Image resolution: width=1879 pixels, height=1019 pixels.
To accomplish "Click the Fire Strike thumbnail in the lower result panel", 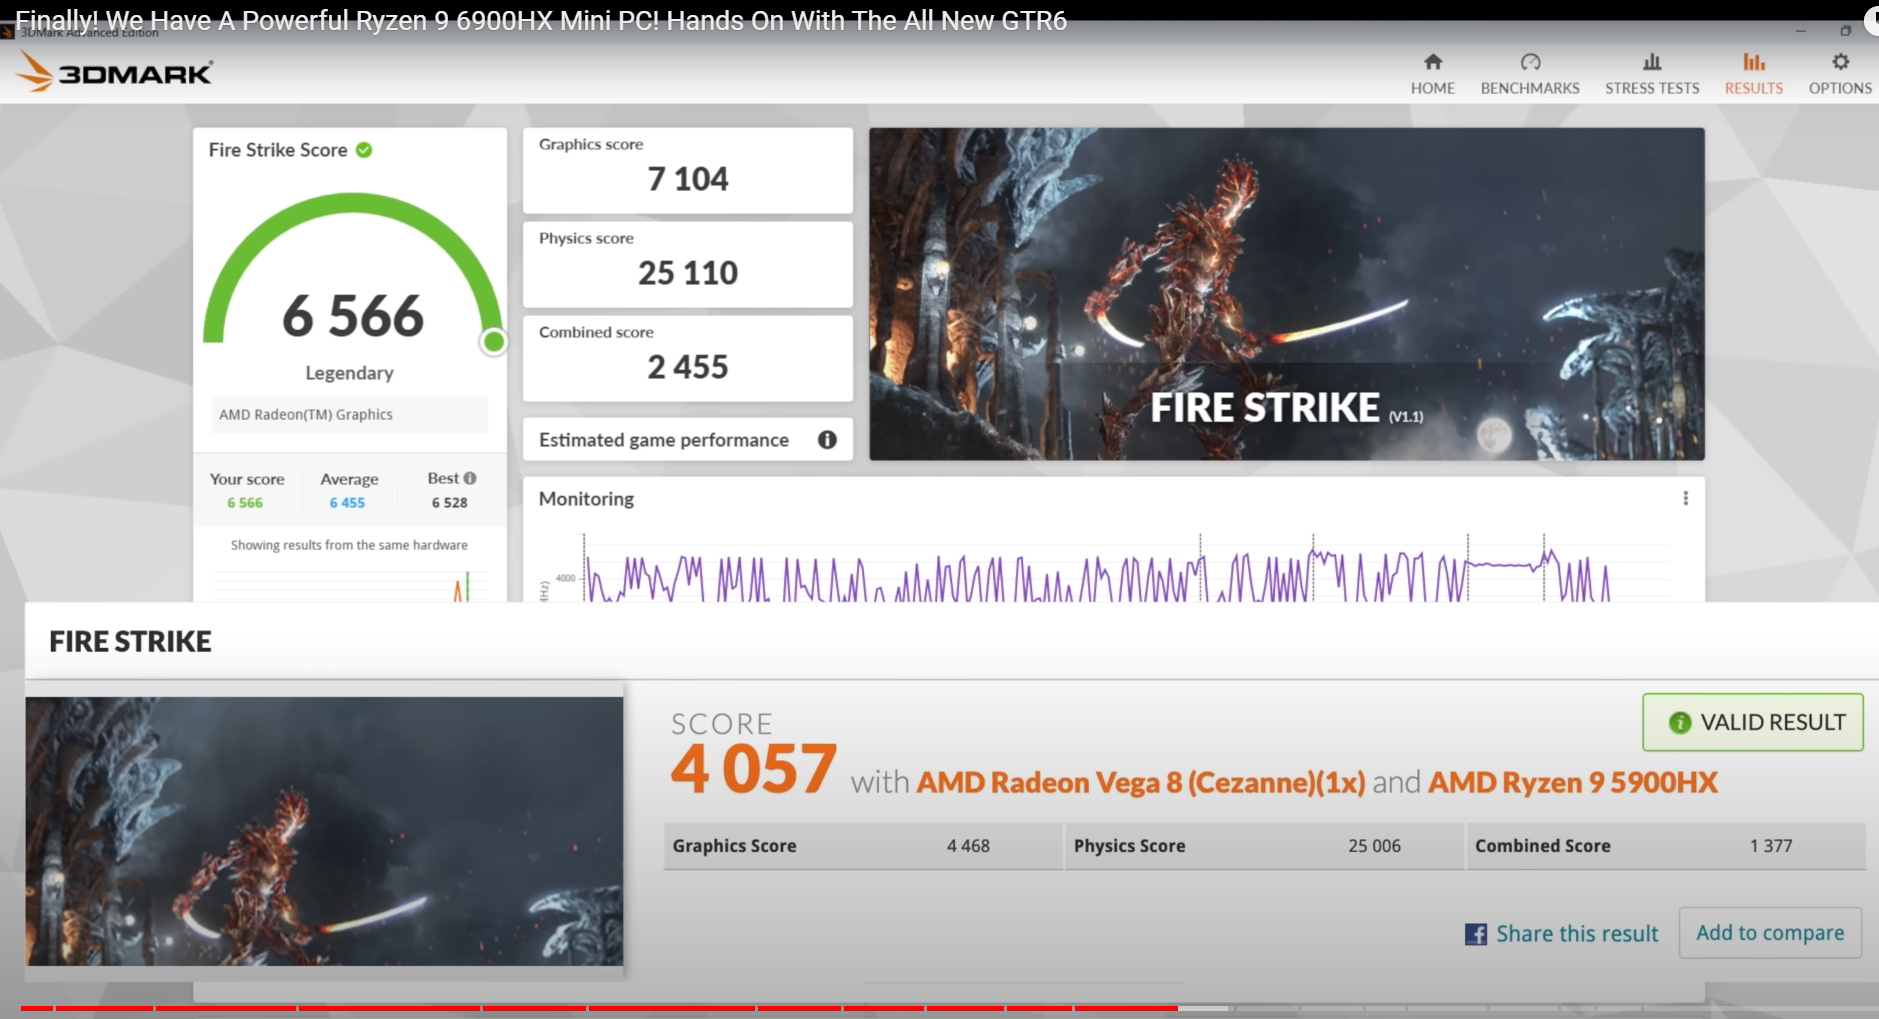I will click(324, 831).
